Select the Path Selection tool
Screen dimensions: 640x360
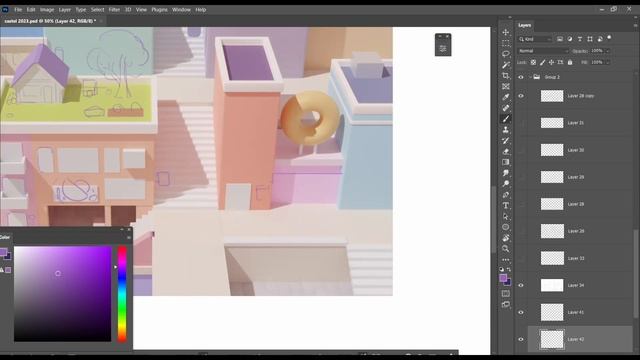pos(506,216)
